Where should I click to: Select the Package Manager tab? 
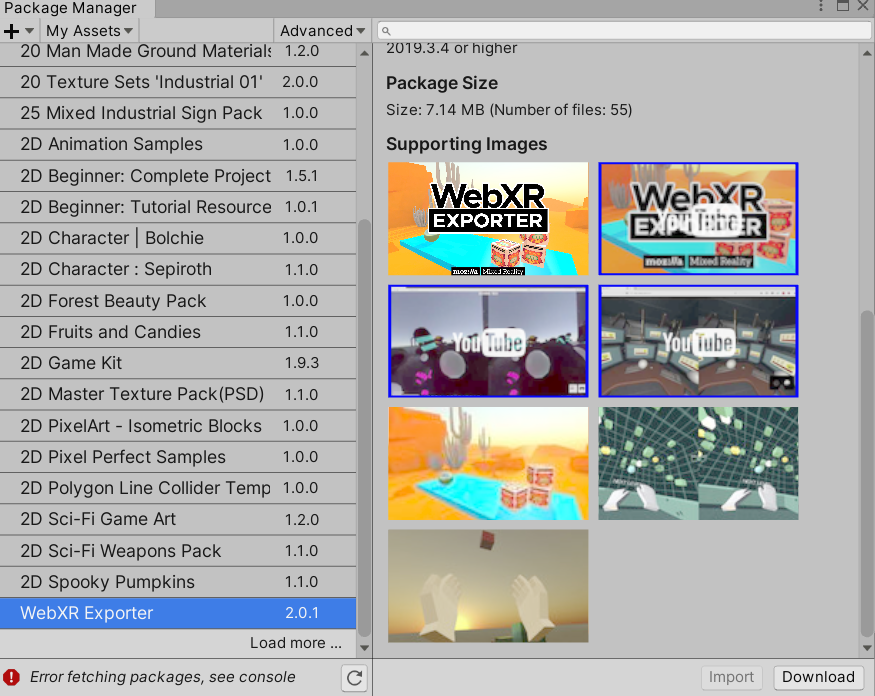77,8
